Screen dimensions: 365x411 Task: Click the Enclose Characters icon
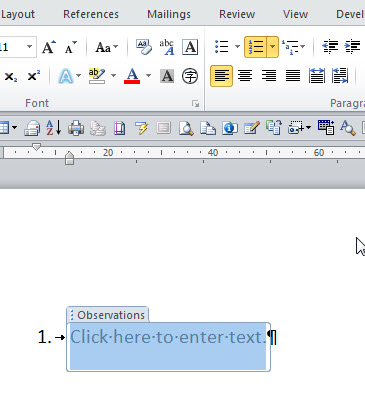(190, 76)
